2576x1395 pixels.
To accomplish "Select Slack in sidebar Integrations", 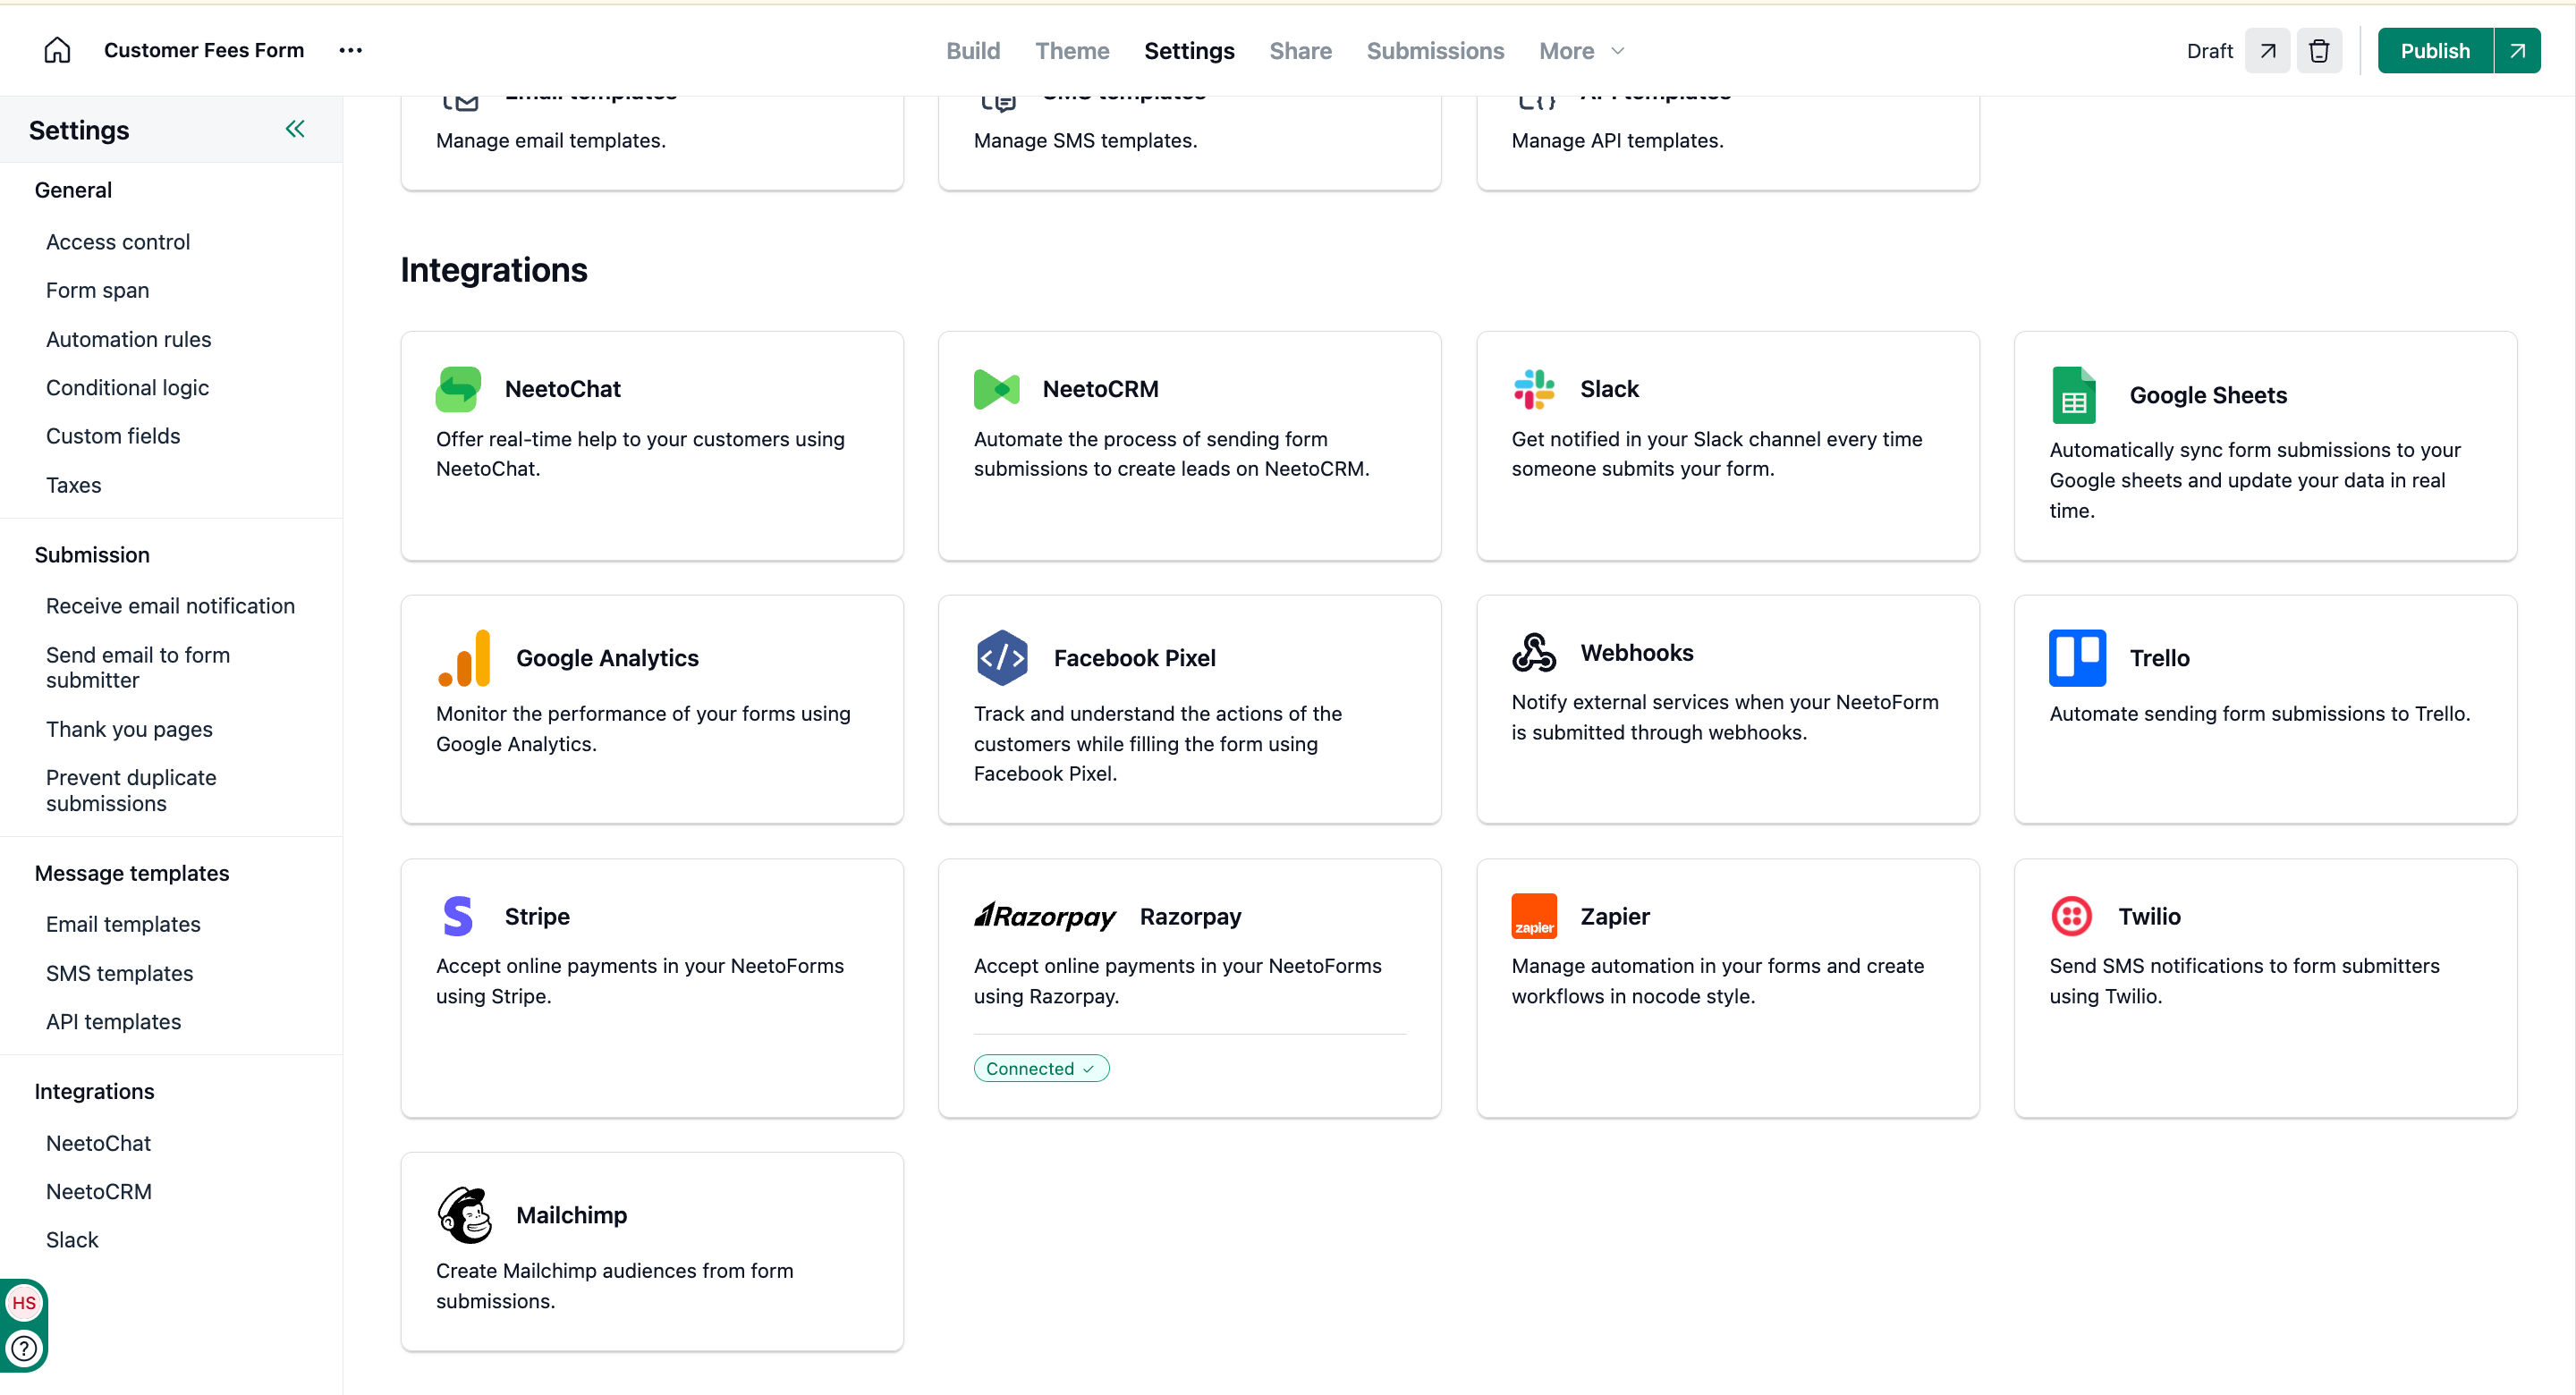I will [x=71, y=1240].
